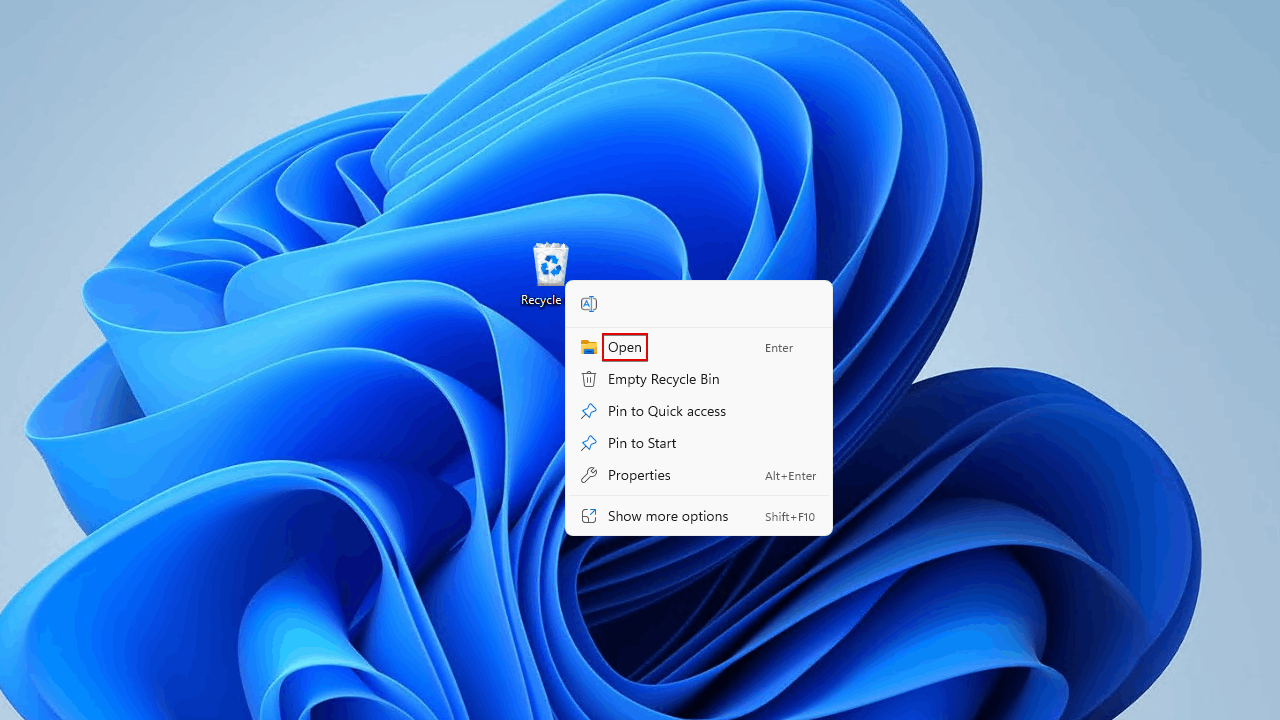
Task: Click the Rename icon in context menu
Action: 589,304
